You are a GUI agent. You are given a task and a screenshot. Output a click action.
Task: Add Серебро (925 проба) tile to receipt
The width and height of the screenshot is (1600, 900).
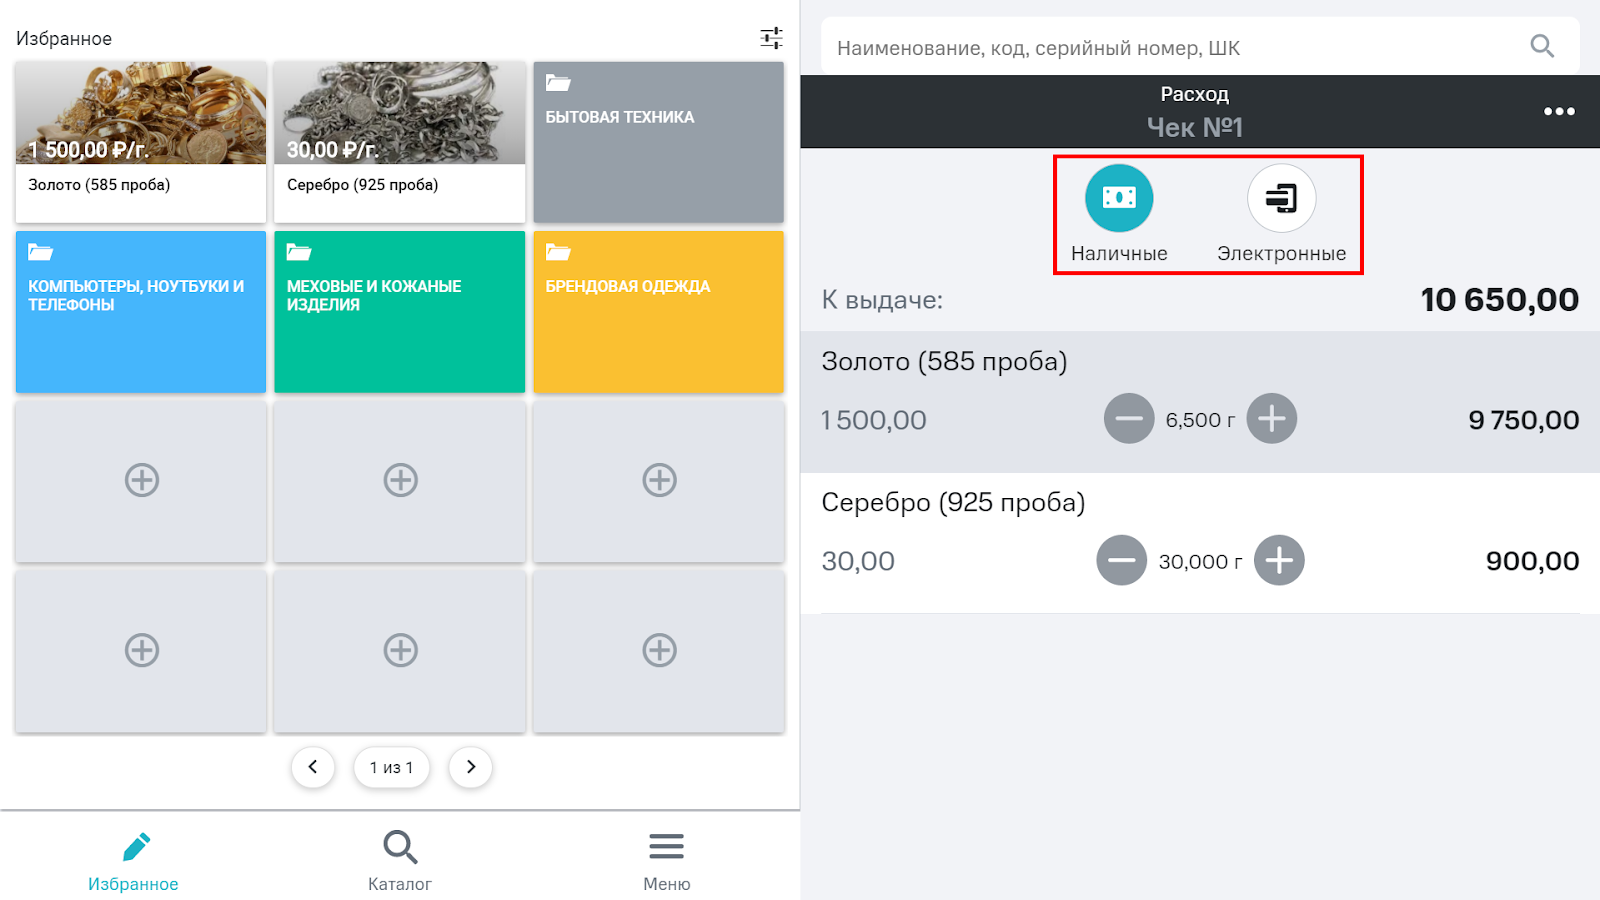[x=400, y=142]
